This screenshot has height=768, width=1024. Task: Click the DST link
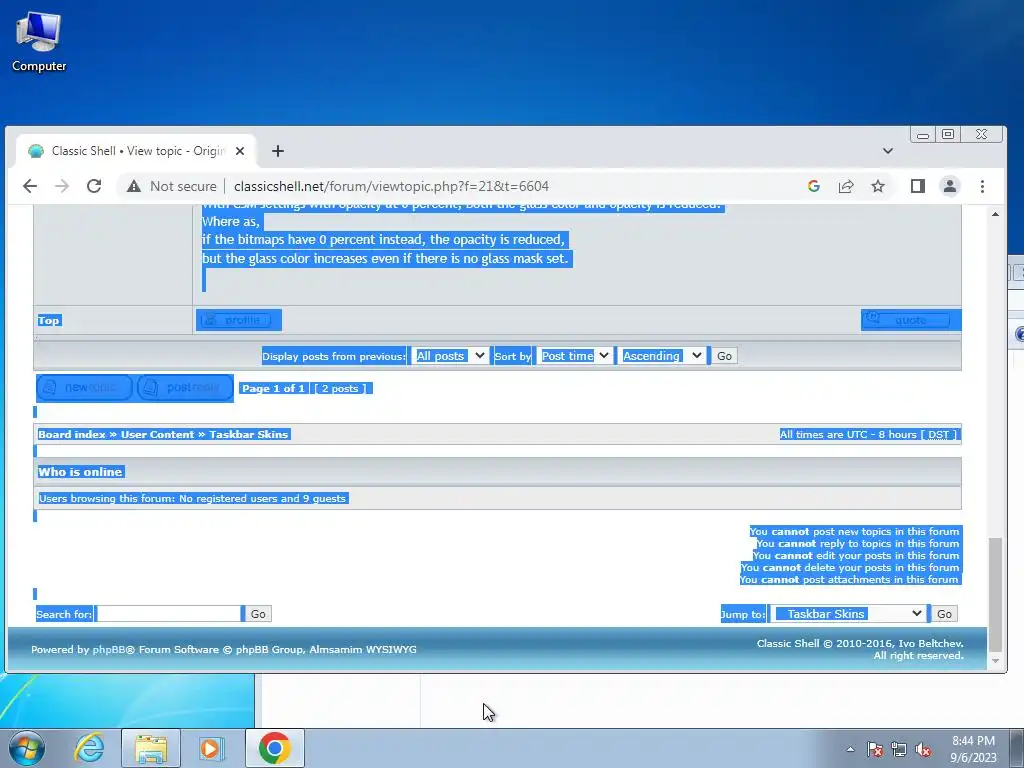pyautogui.click(x=938, y=434)
